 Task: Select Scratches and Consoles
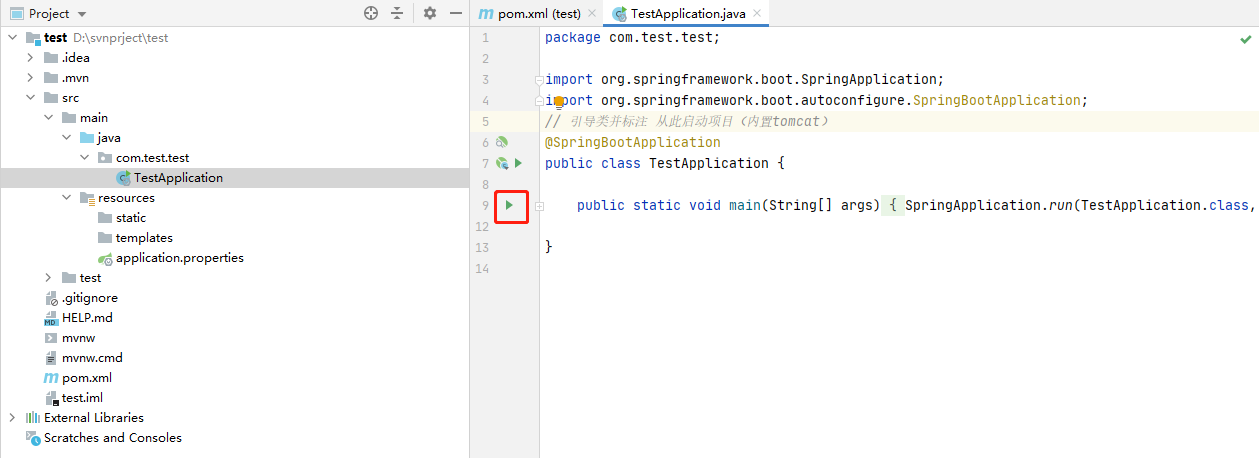point(113,438)
